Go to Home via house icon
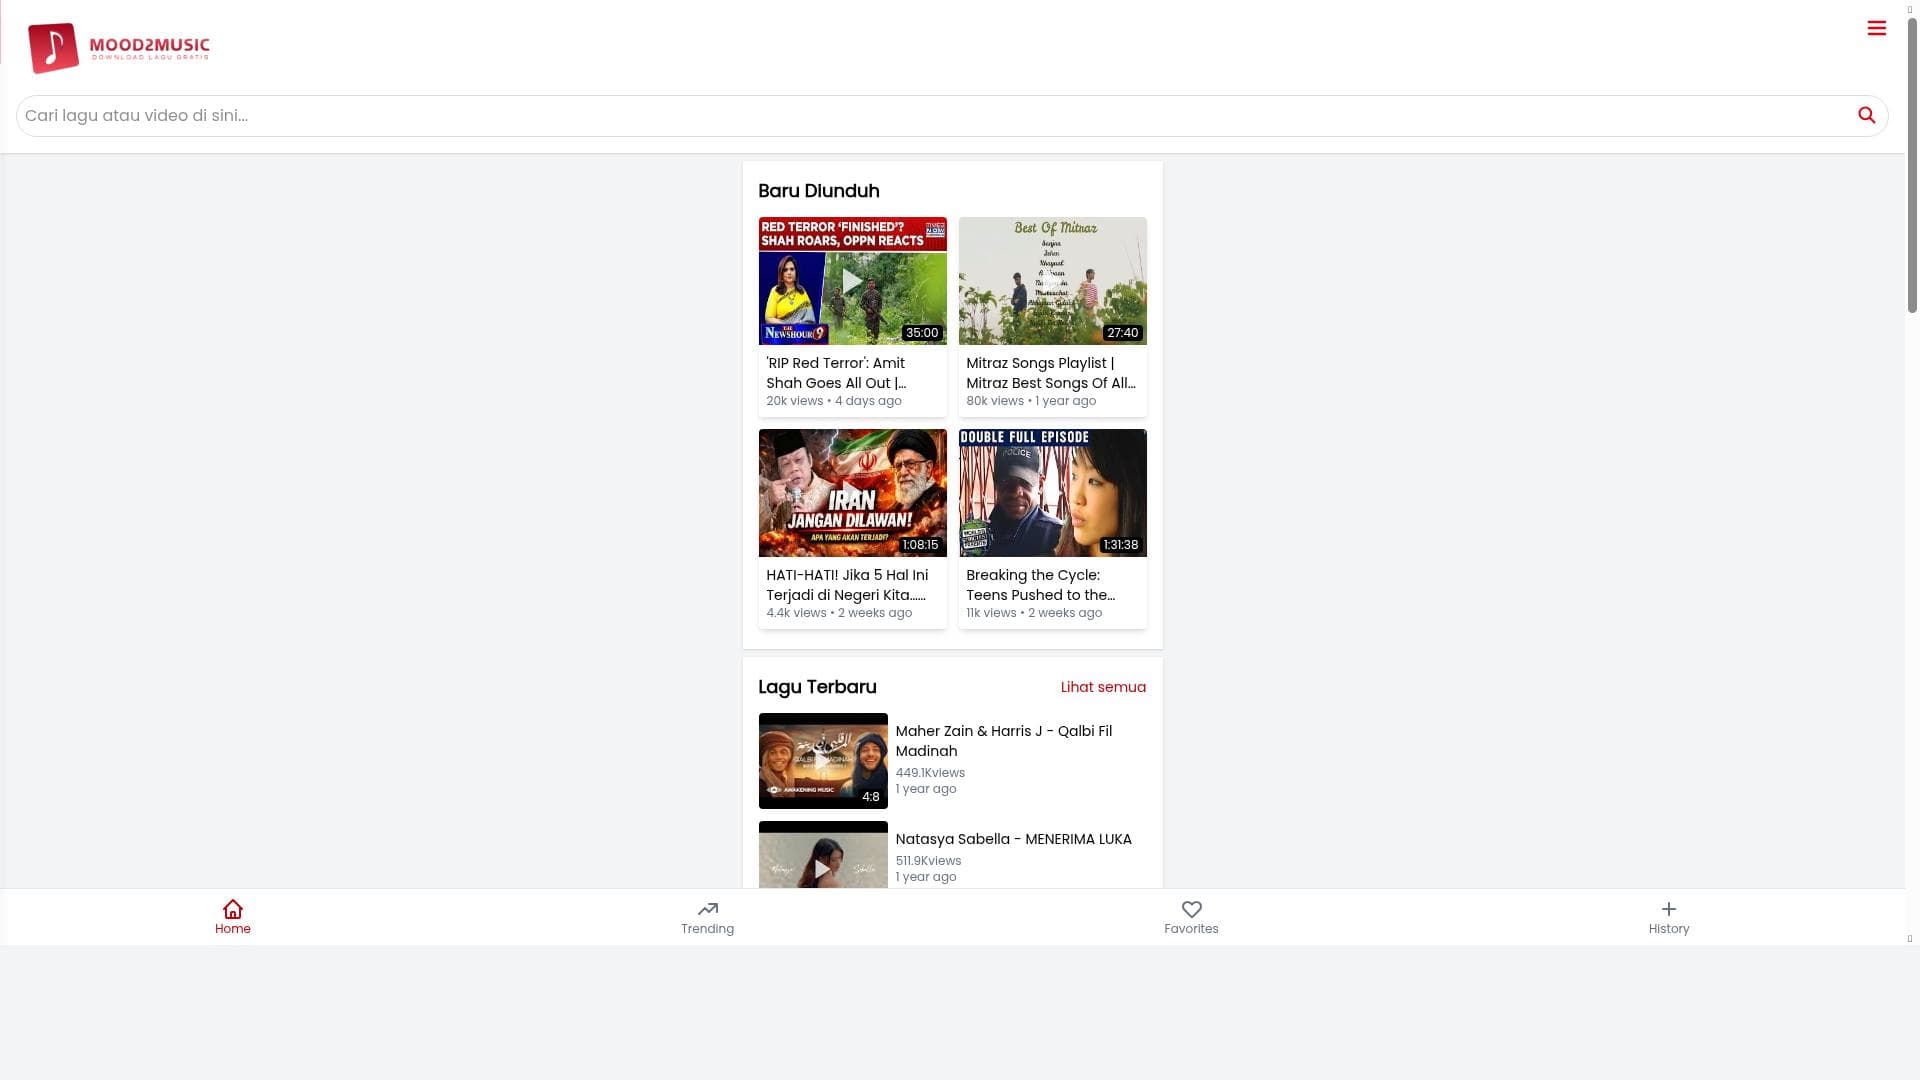This screenshot has height=1080, width=1920. (232, 909)
